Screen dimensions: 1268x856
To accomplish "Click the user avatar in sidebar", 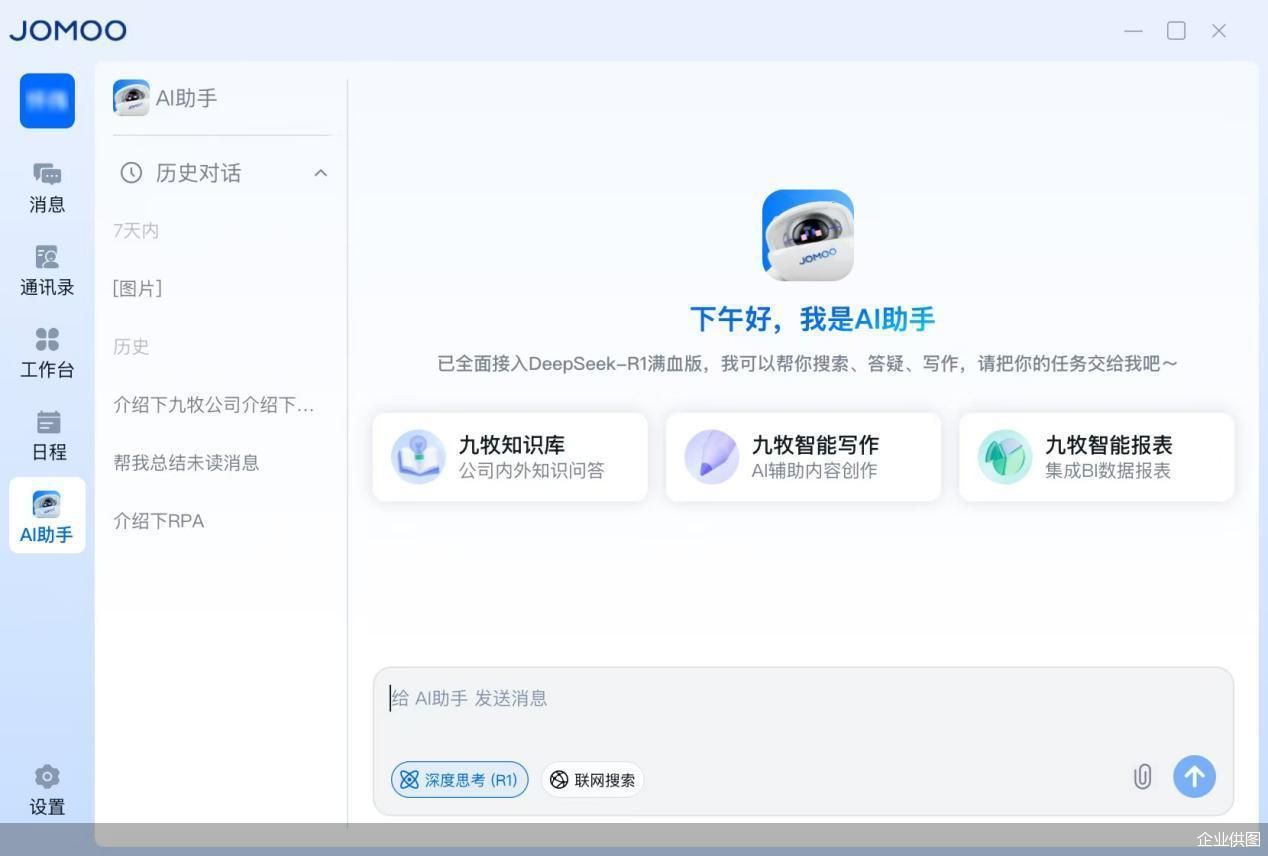I will [47, 100].
